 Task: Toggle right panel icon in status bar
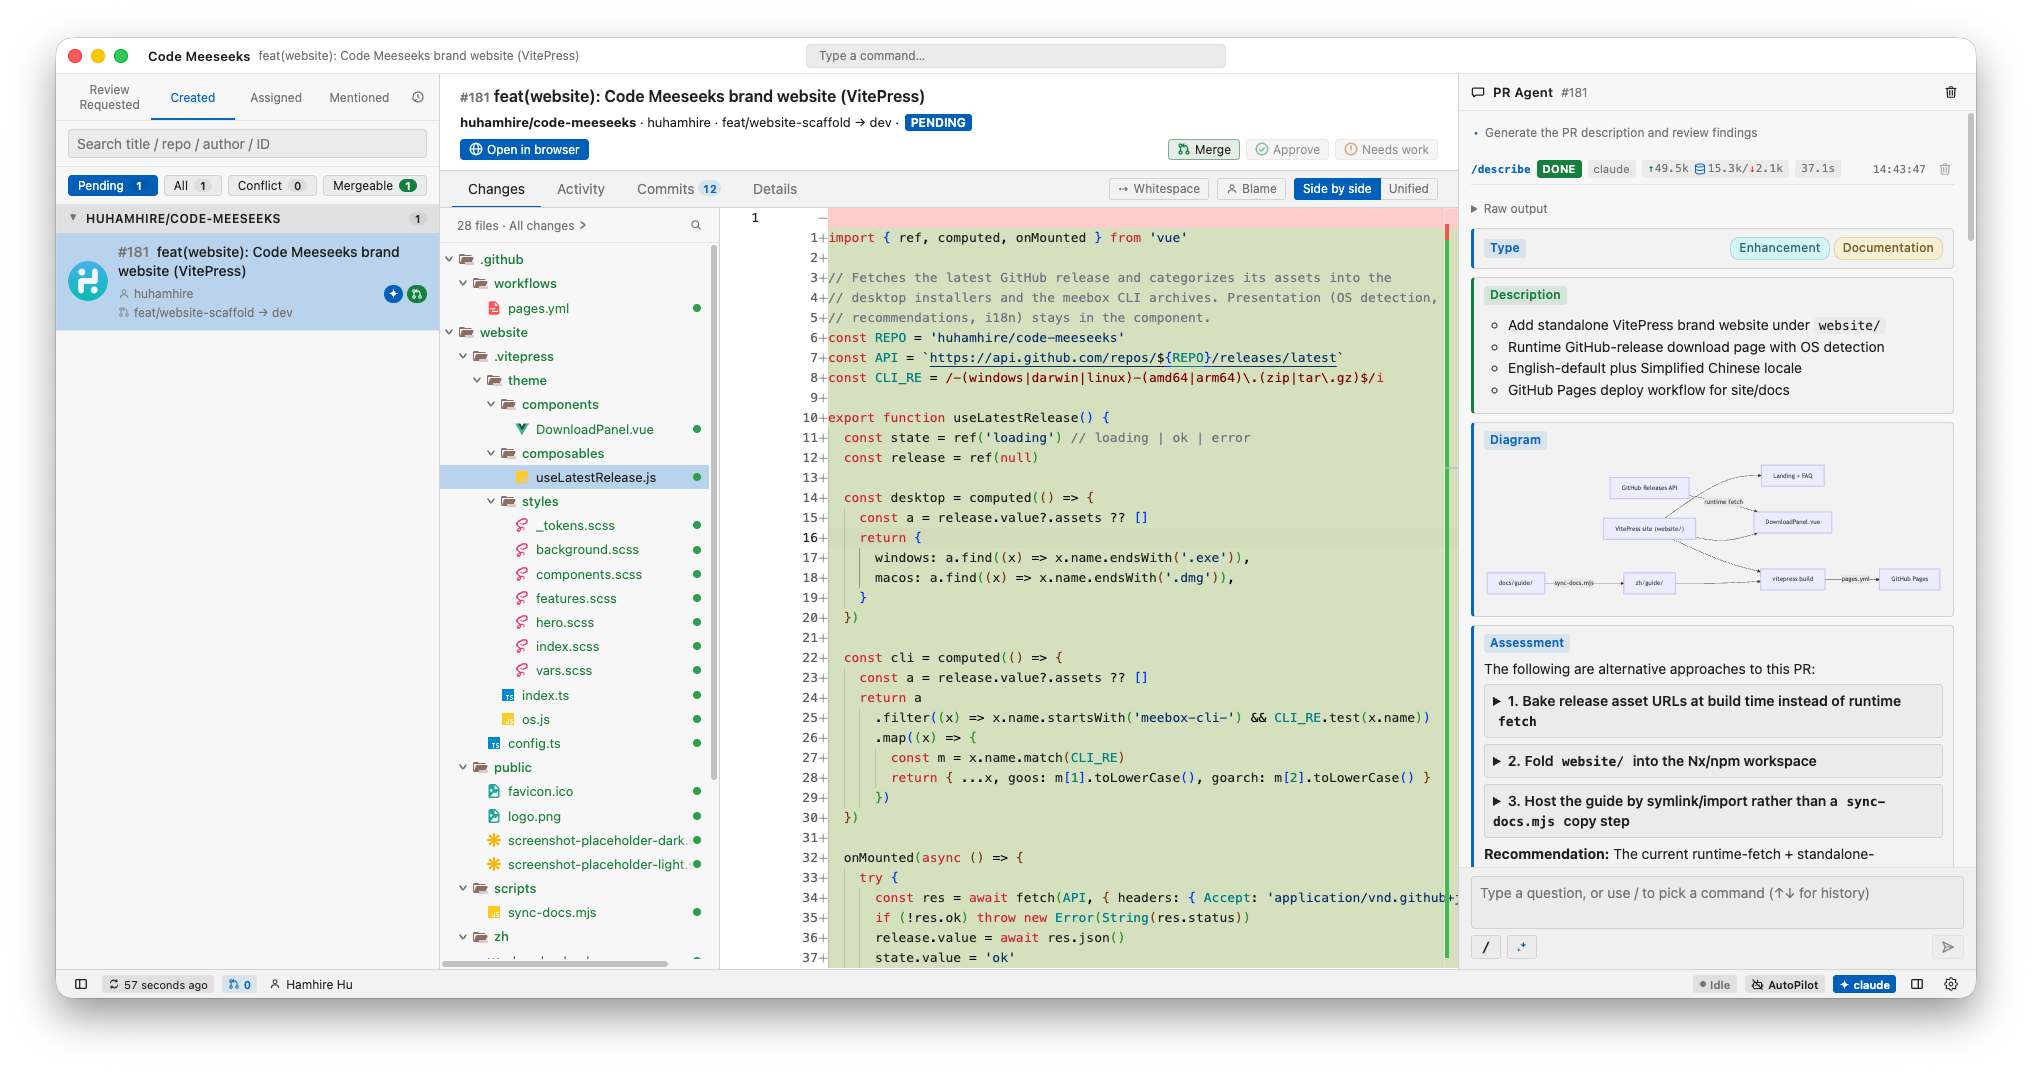point(1917,984)
